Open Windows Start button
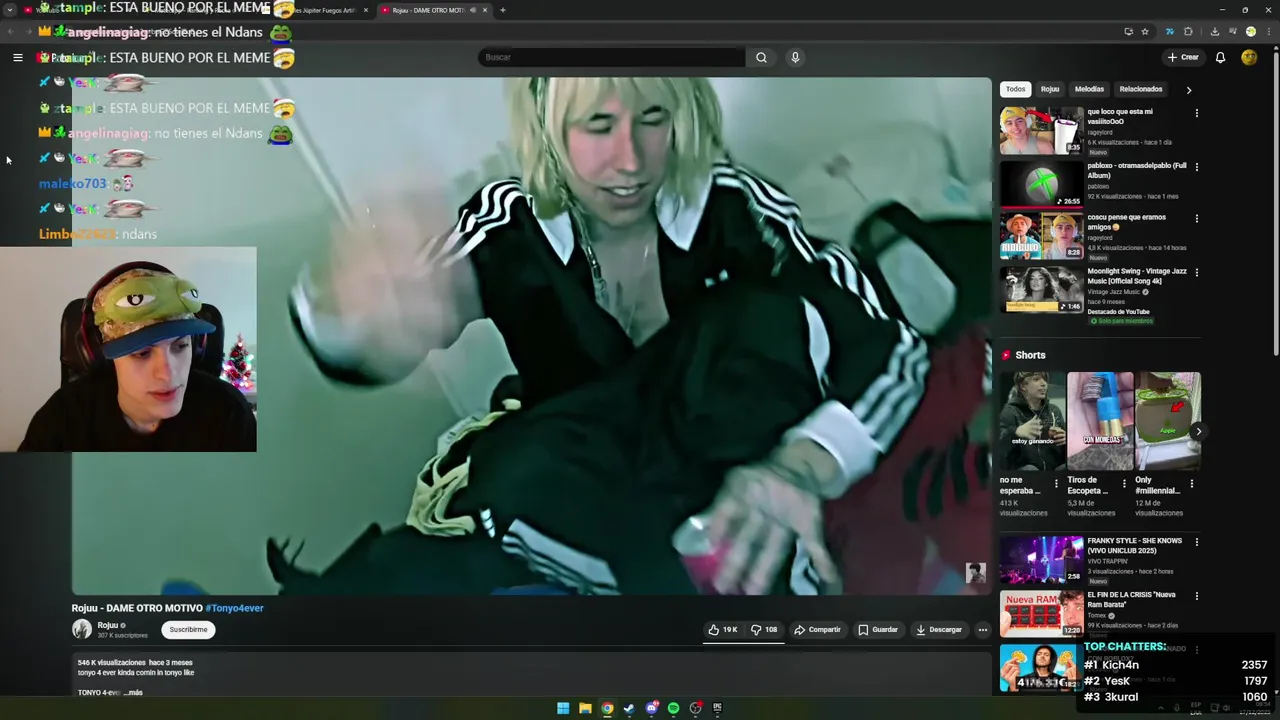 point(563,708)
